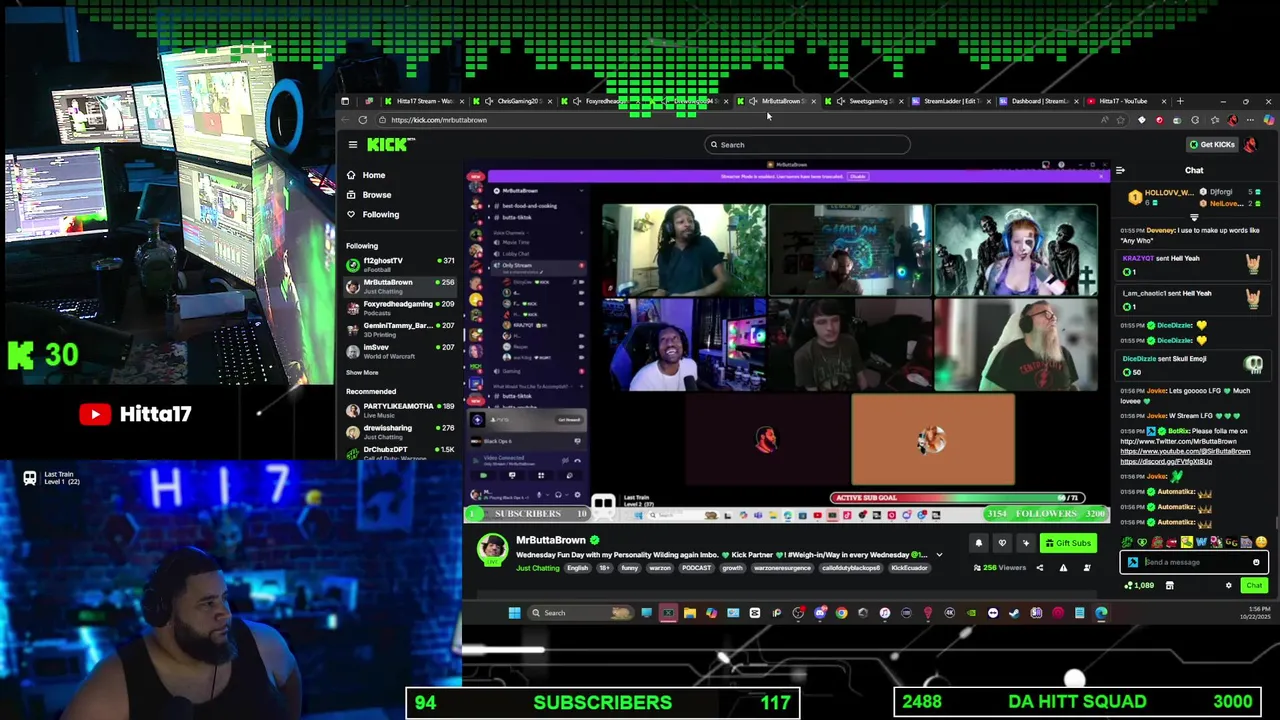Report the stream using warning triangle icon
The image size is (1280, 720).
pyautogui.click(x=1063, y=568)
